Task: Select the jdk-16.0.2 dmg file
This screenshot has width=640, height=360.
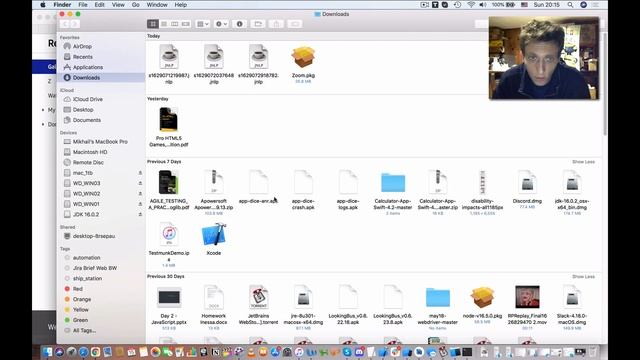Action: [572, 182]
